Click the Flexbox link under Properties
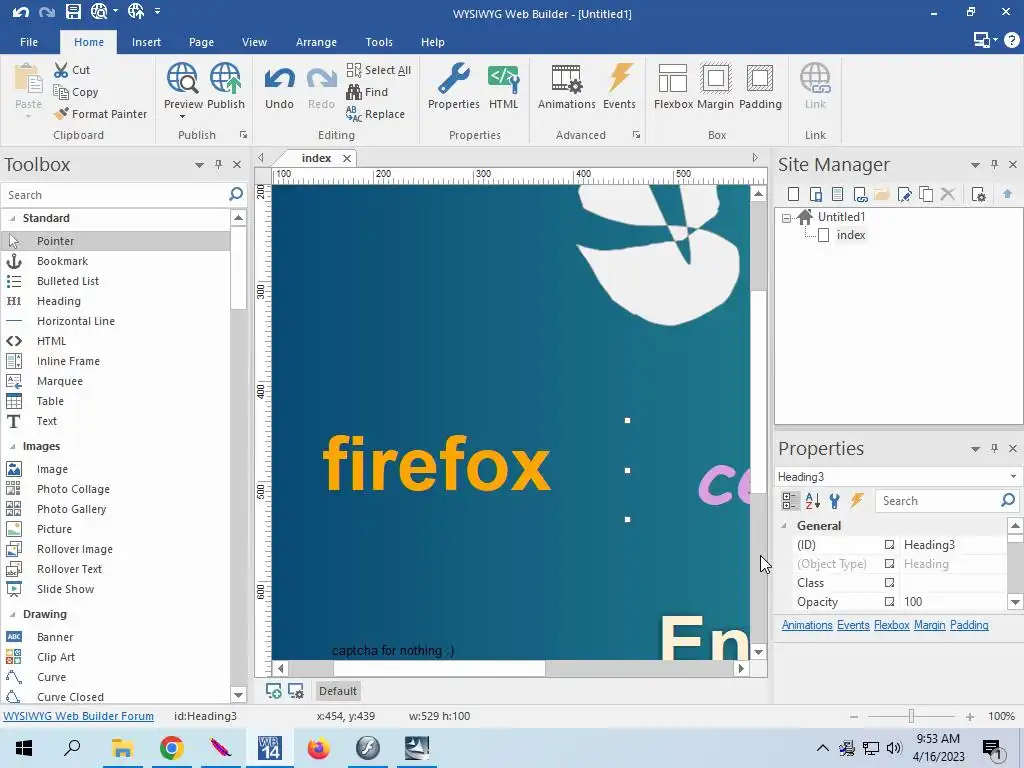 coord(891,625)
